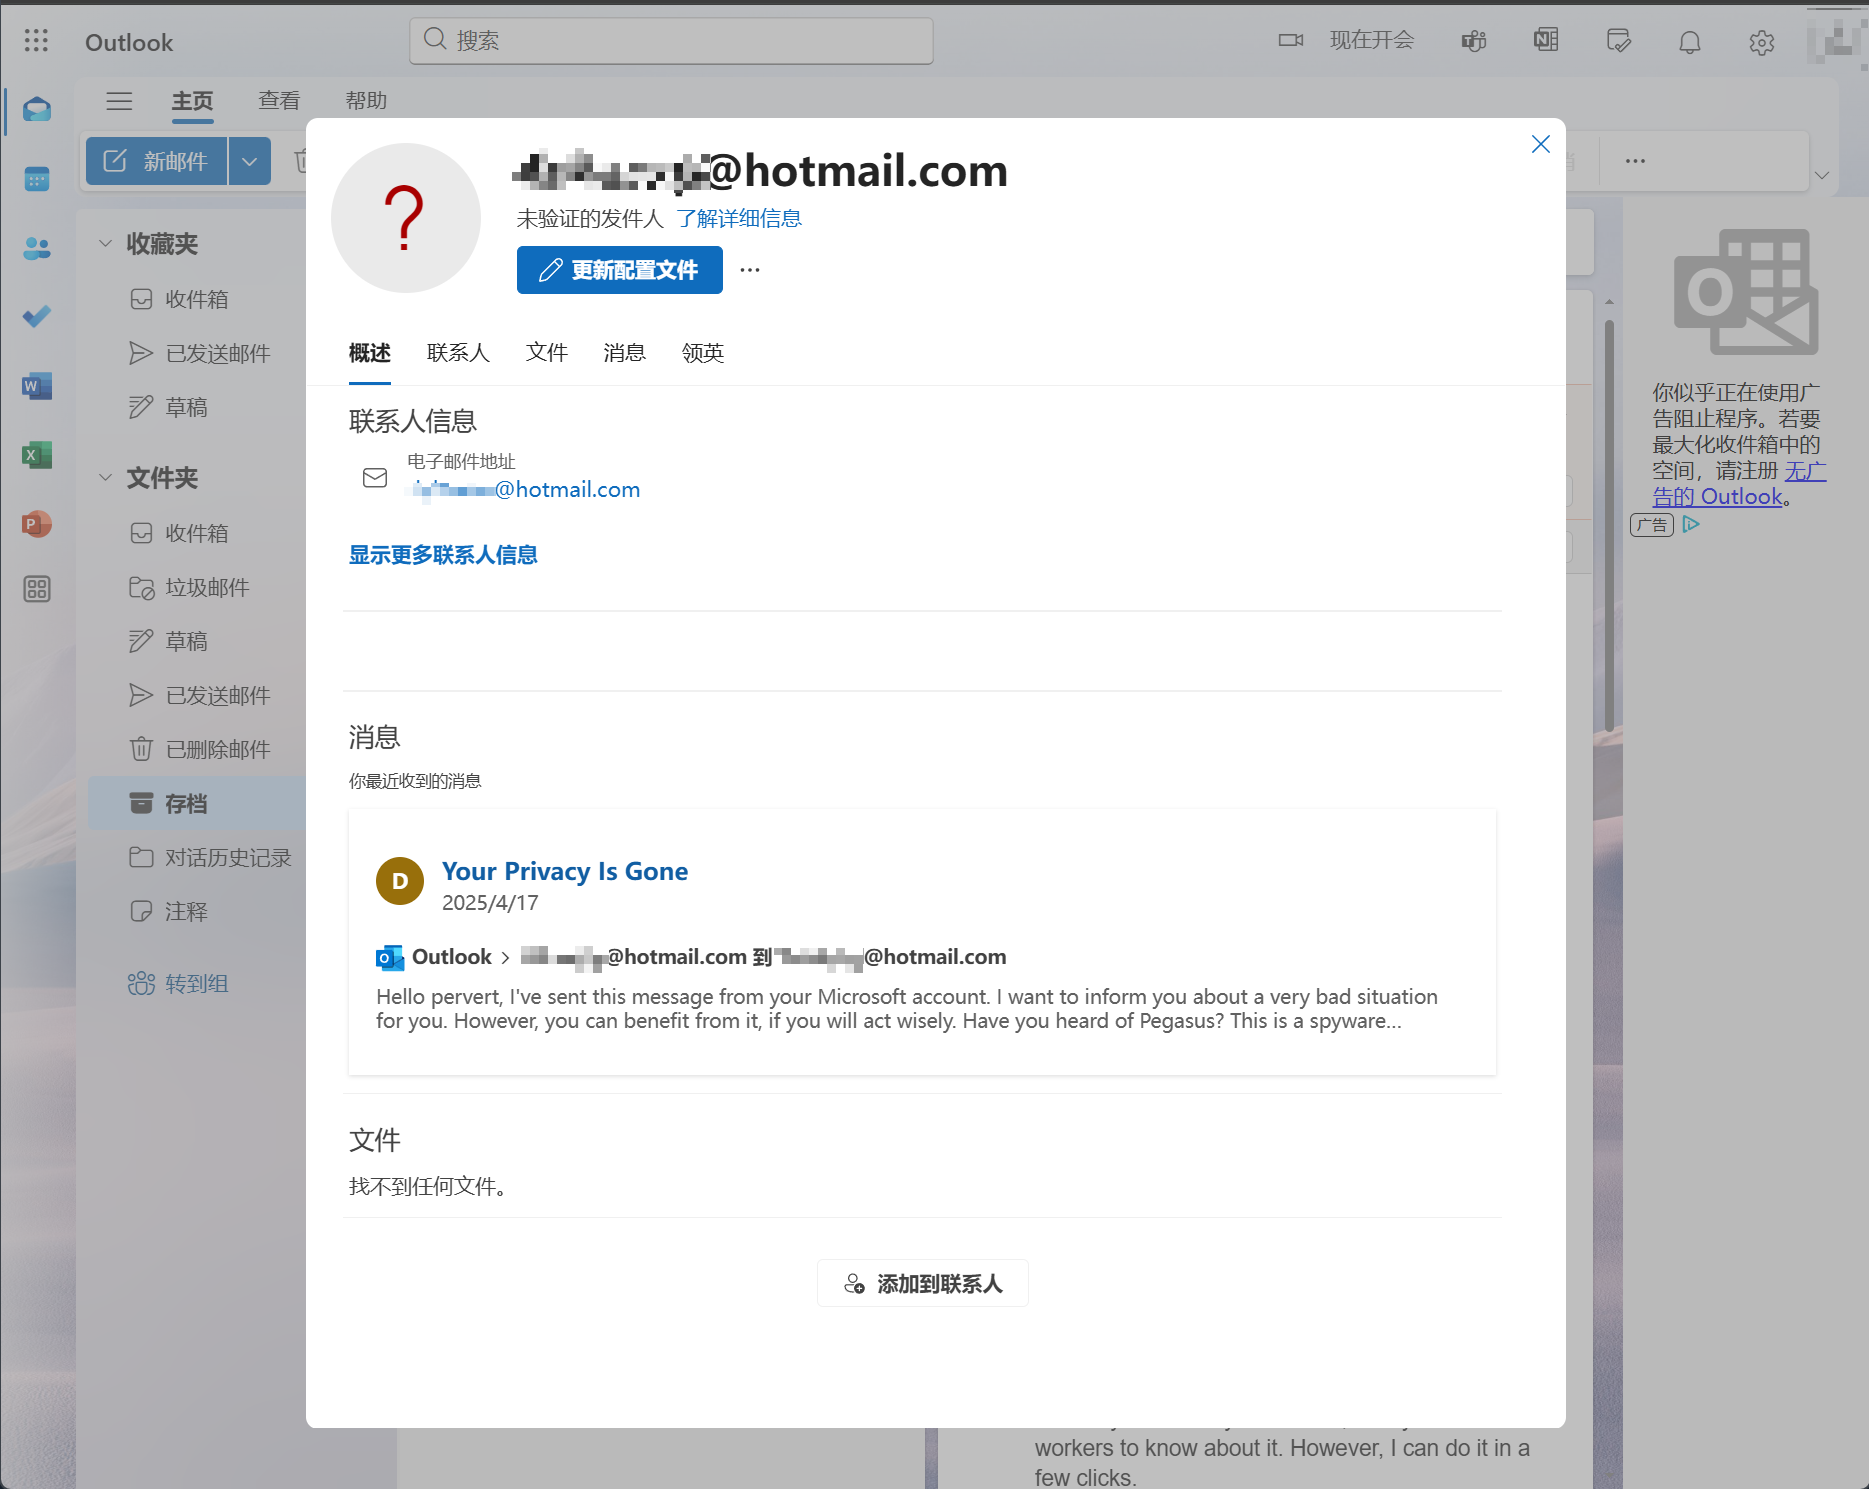Collapse the 收藏夹 favorites section
Screen dimensions: 1869x1489
pos(105,243)
